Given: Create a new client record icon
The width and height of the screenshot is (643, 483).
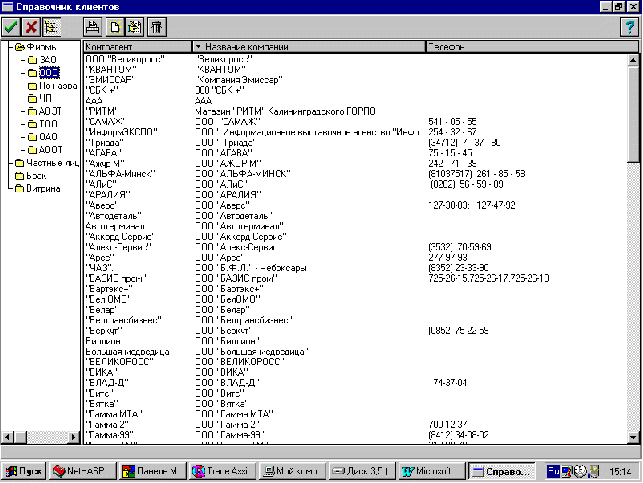Looking at the screenshot, I should pyautogui.click(x=114, y=27).
